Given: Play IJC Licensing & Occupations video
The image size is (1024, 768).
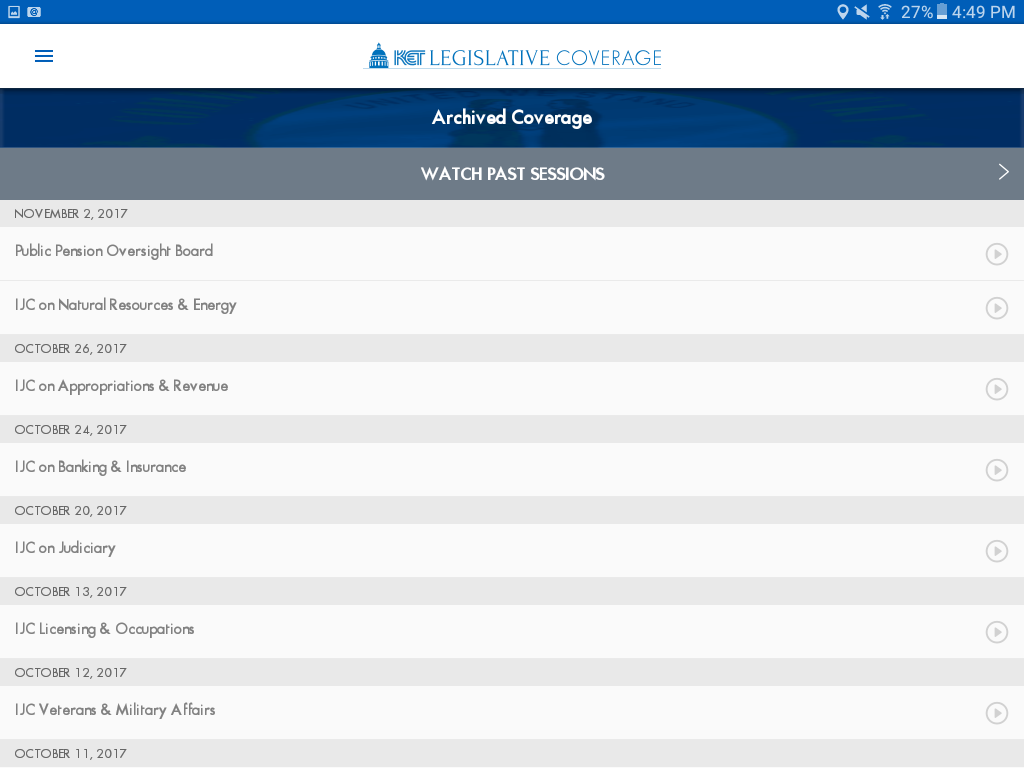Looking at the screenshot, I should (997, 632).
